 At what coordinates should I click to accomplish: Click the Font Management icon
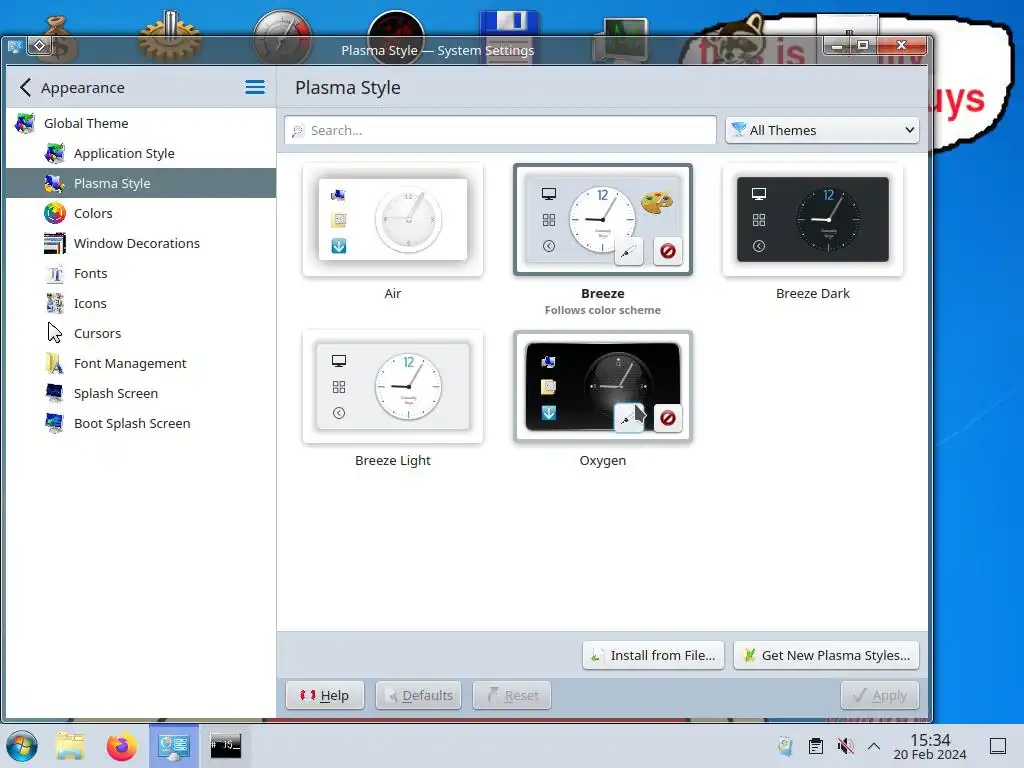click(x=55, y=363)
